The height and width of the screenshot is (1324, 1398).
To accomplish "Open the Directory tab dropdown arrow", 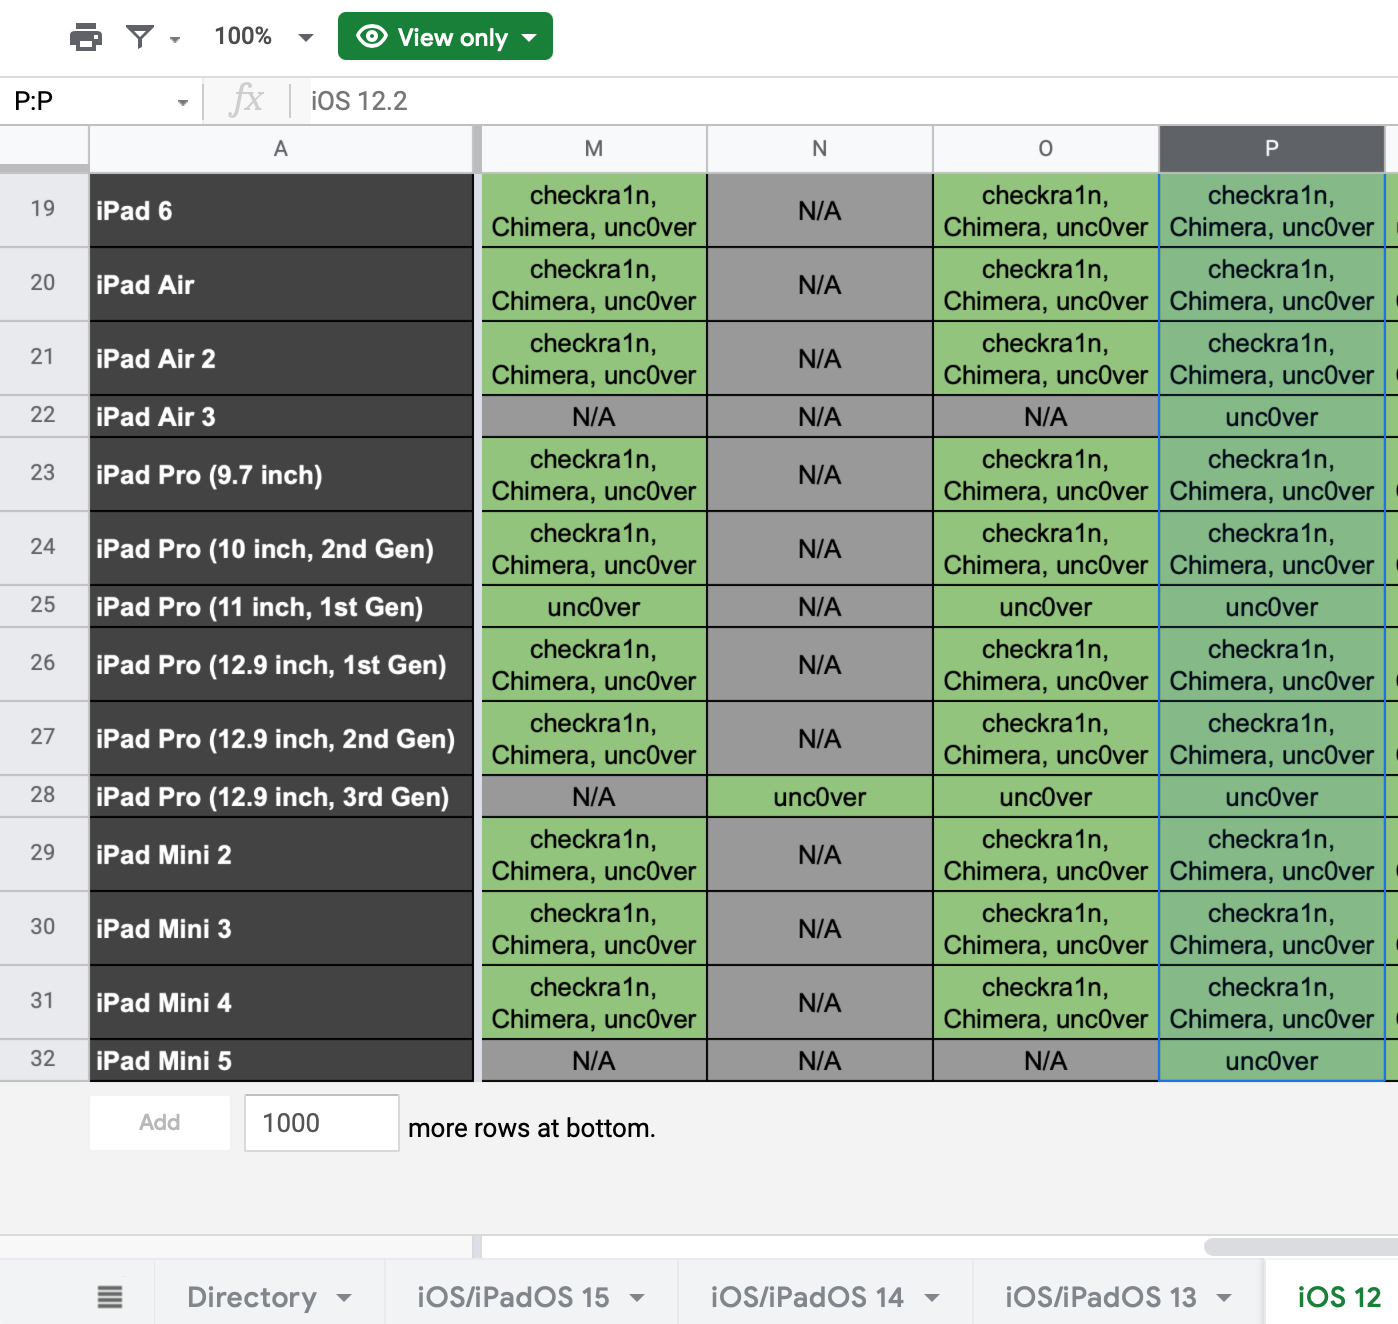I will 345,1298.
